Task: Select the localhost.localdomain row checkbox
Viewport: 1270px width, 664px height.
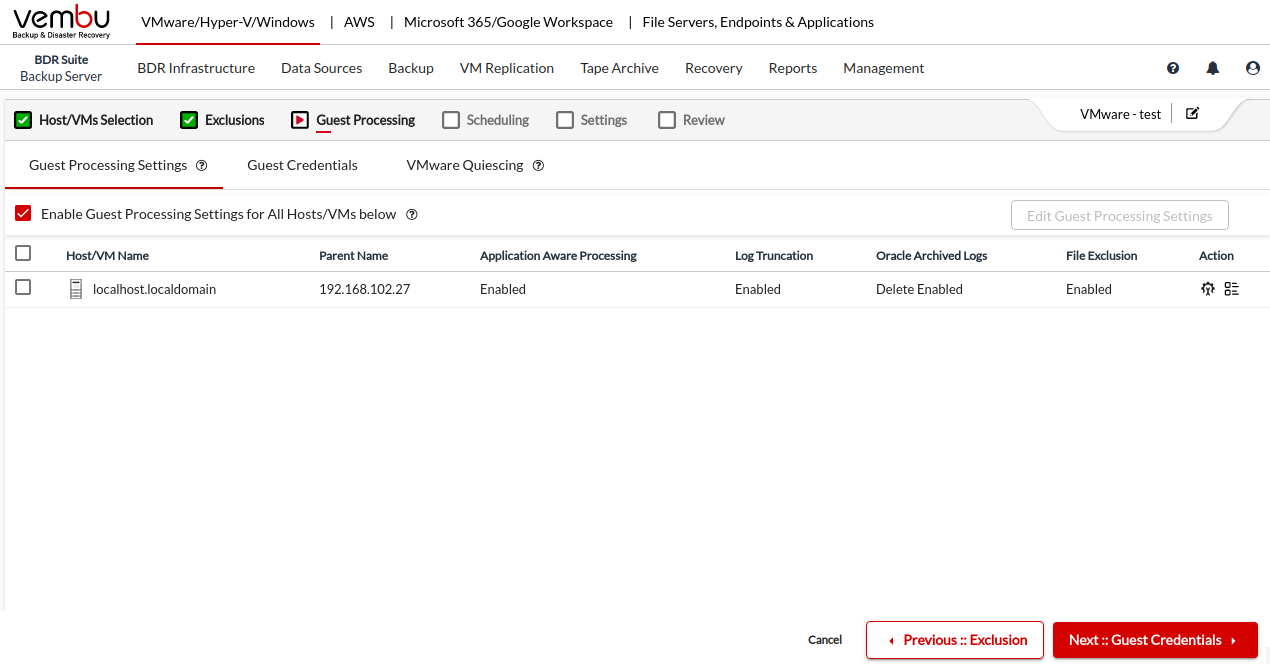Action: pos(23,288)
